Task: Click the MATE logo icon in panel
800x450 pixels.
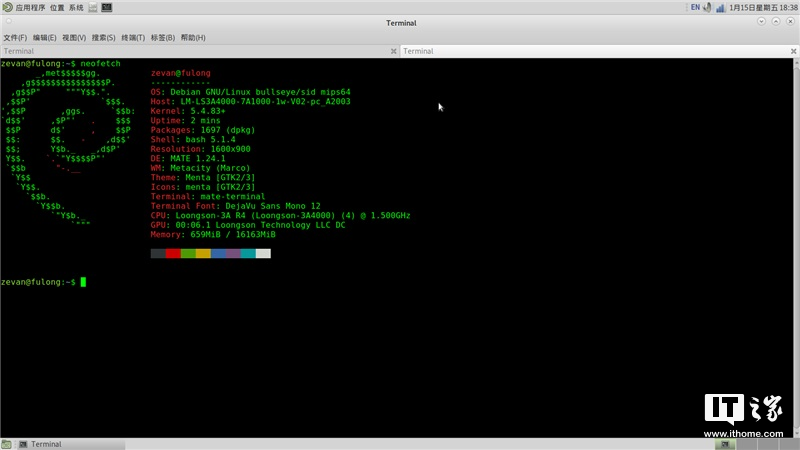Action: pos(8,8)
